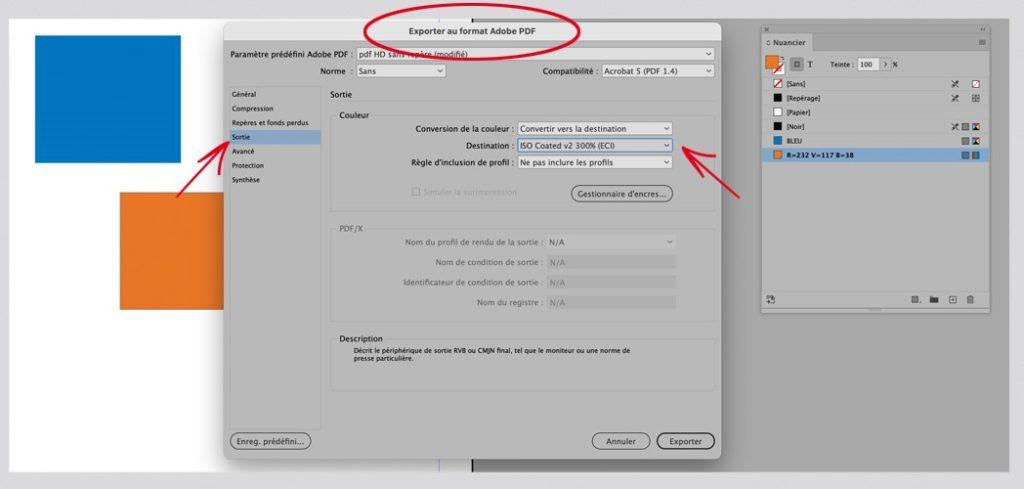Screen dimensions: 1024x489
Task: Select Avancé in export dialog sidebar
Action: [x=275, y=151]
